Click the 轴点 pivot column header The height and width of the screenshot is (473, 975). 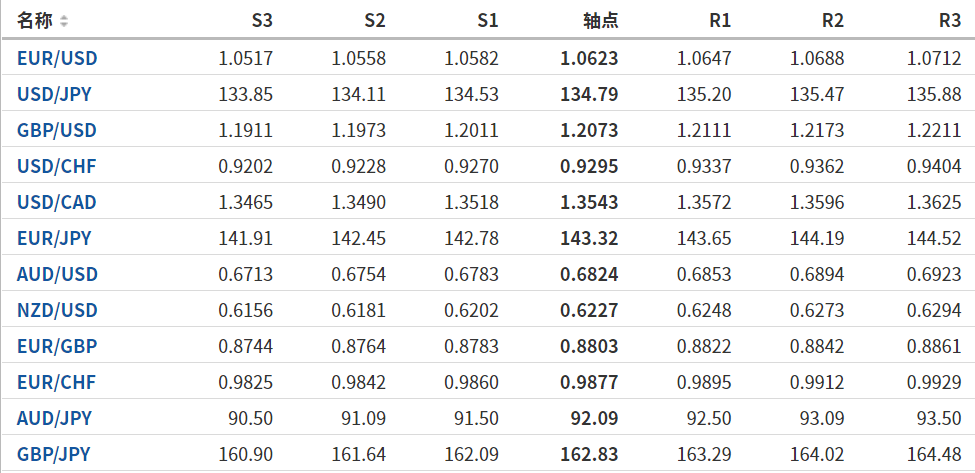point(600,21)
